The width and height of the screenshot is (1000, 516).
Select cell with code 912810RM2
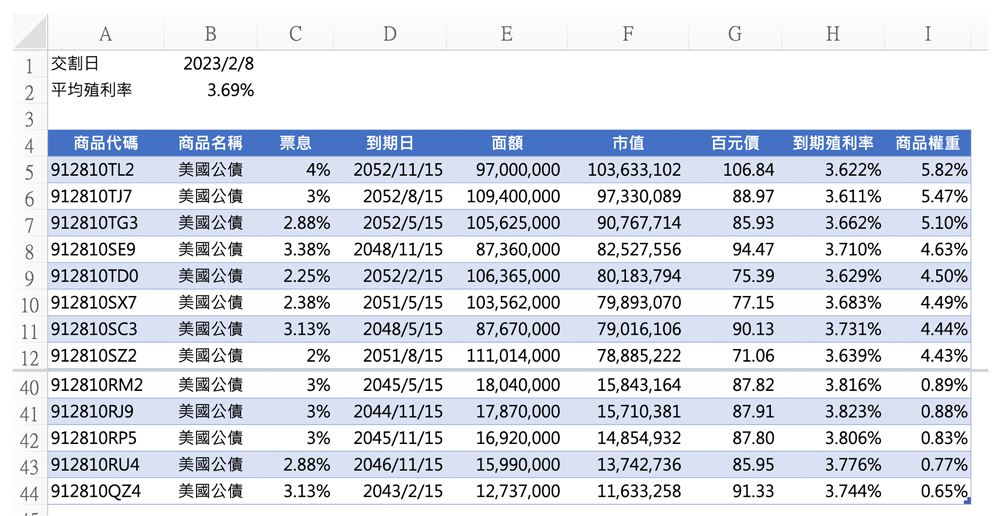tap(106, 385)
